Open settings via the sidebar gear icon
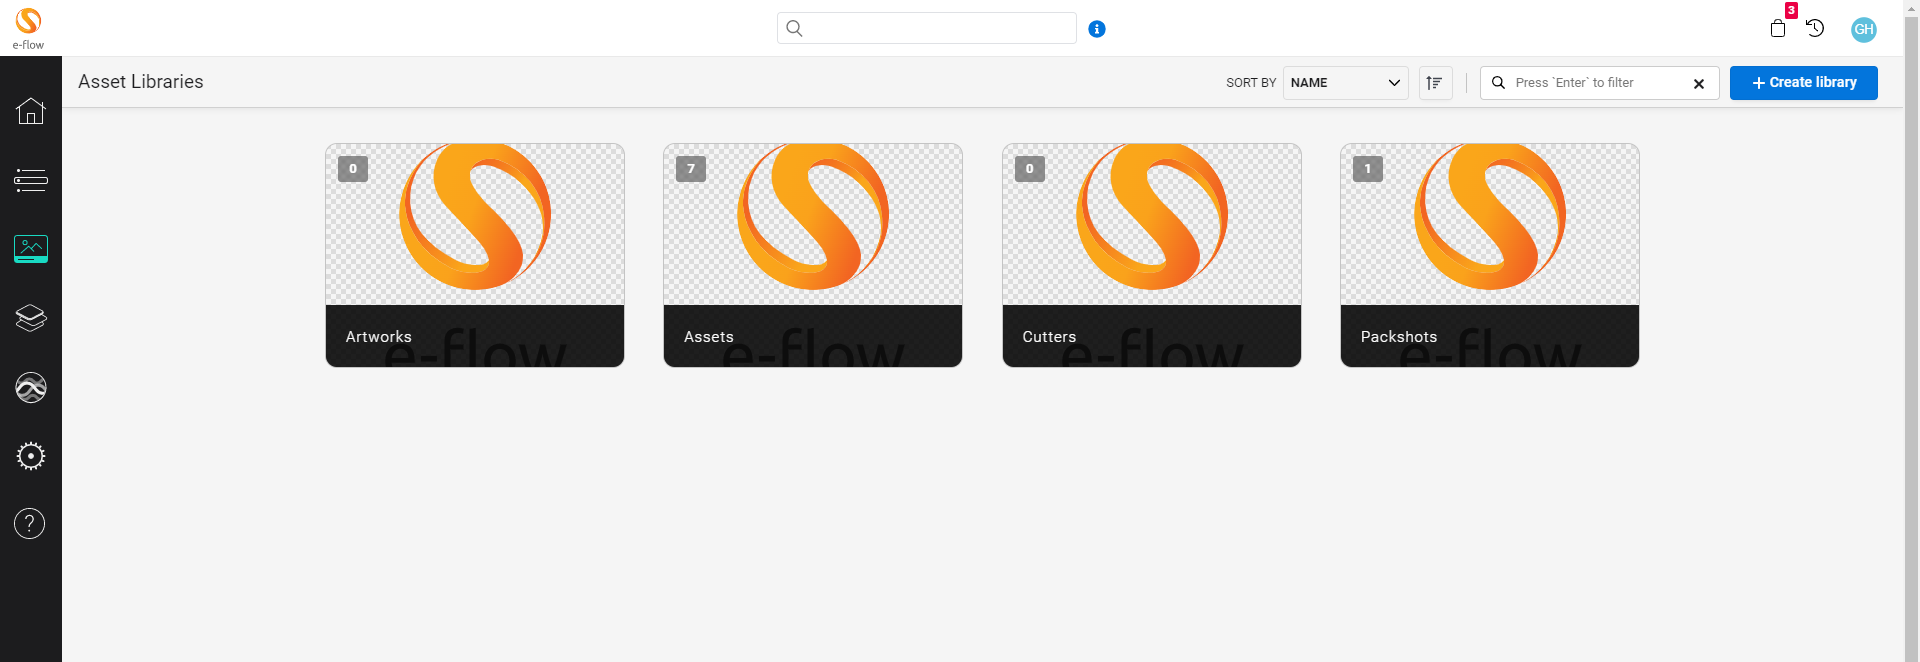Viewport: 1920px width, 662px height. (31, 456)
